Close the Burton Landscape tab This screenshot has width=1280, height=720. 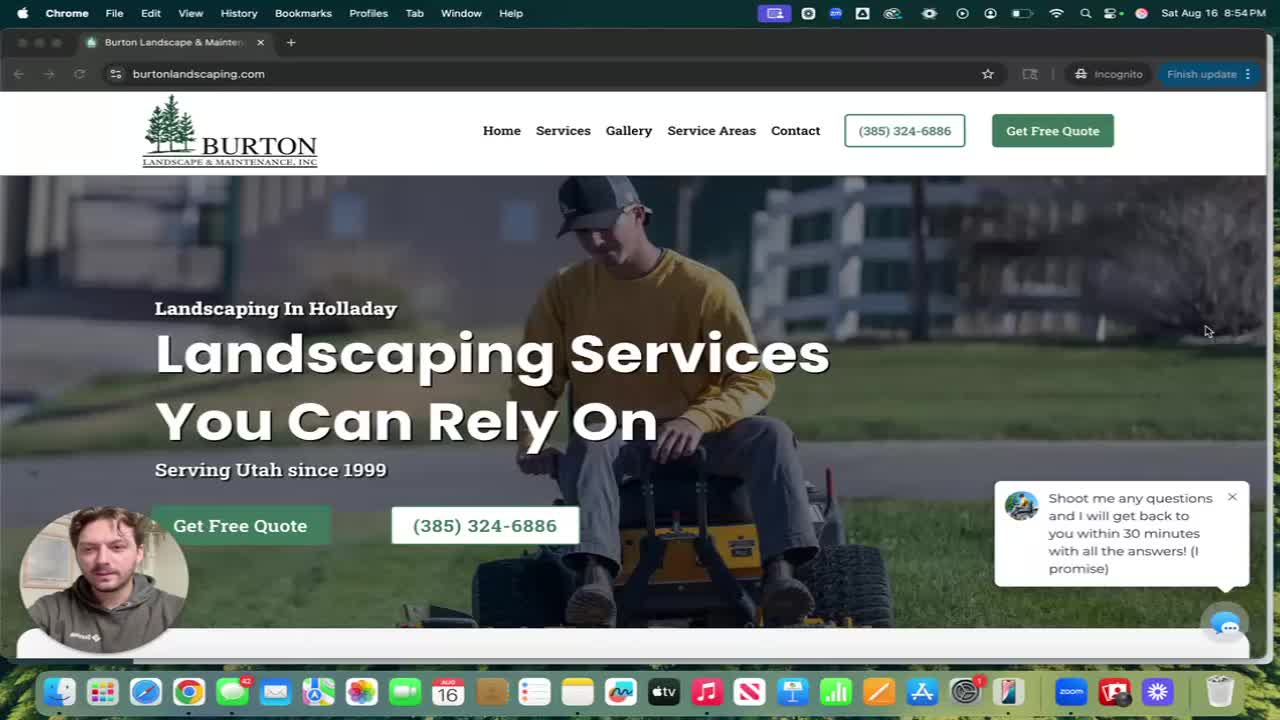[260, 42]
